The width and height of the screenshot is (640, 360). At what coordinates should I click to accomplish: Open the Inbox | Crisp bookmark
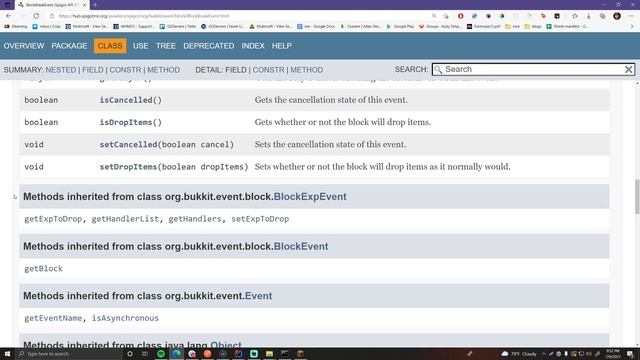pyautogui.click(x=47, y=26)
